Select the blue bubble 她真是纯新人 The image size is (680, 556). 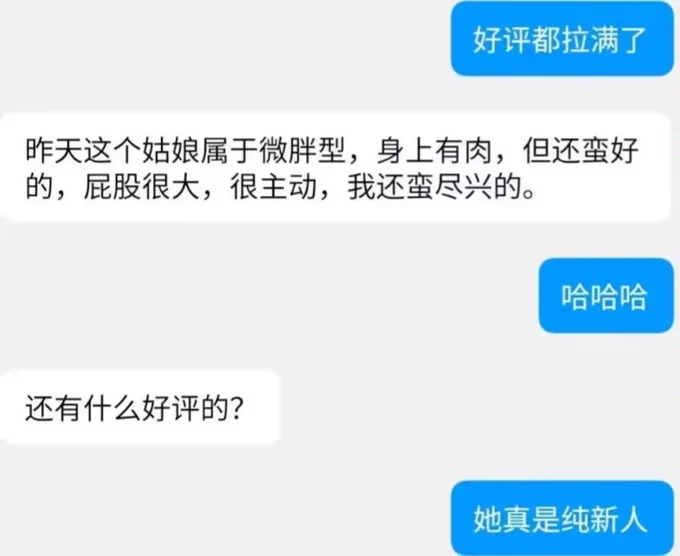coord(562,518)
